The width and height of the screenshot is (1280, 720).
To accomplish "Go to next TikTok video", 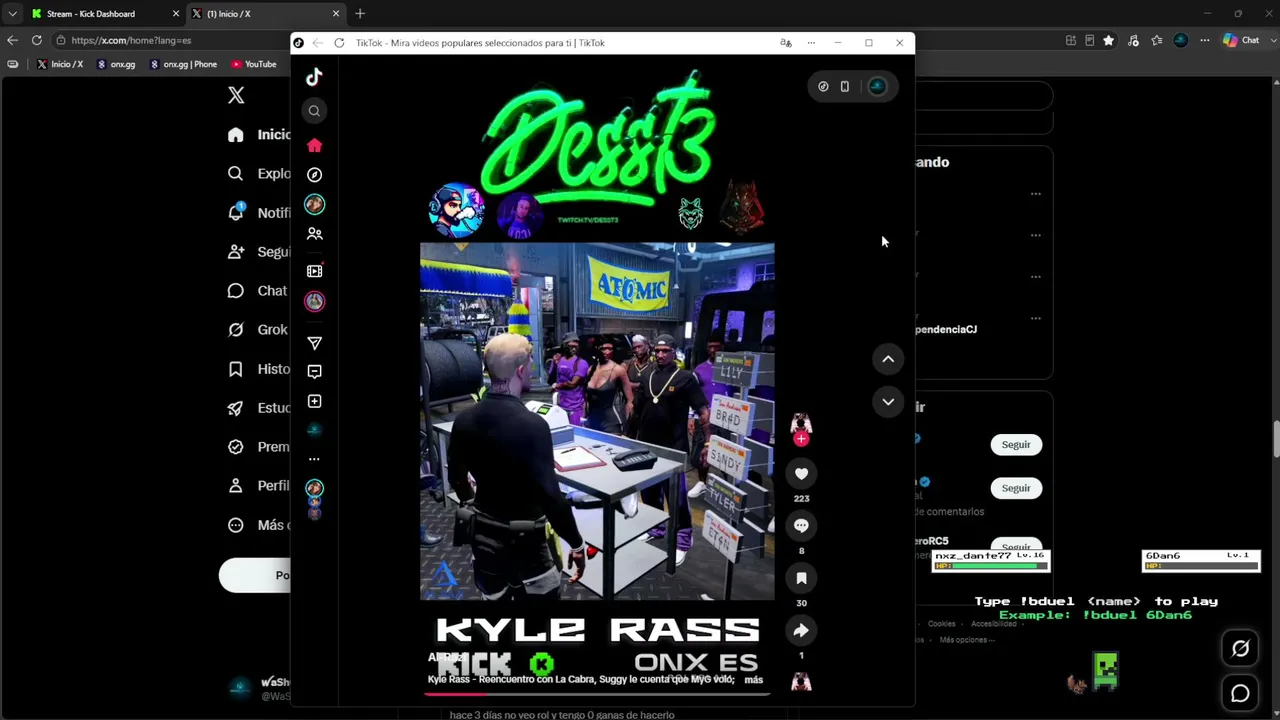I will click(x=888, y=402).
